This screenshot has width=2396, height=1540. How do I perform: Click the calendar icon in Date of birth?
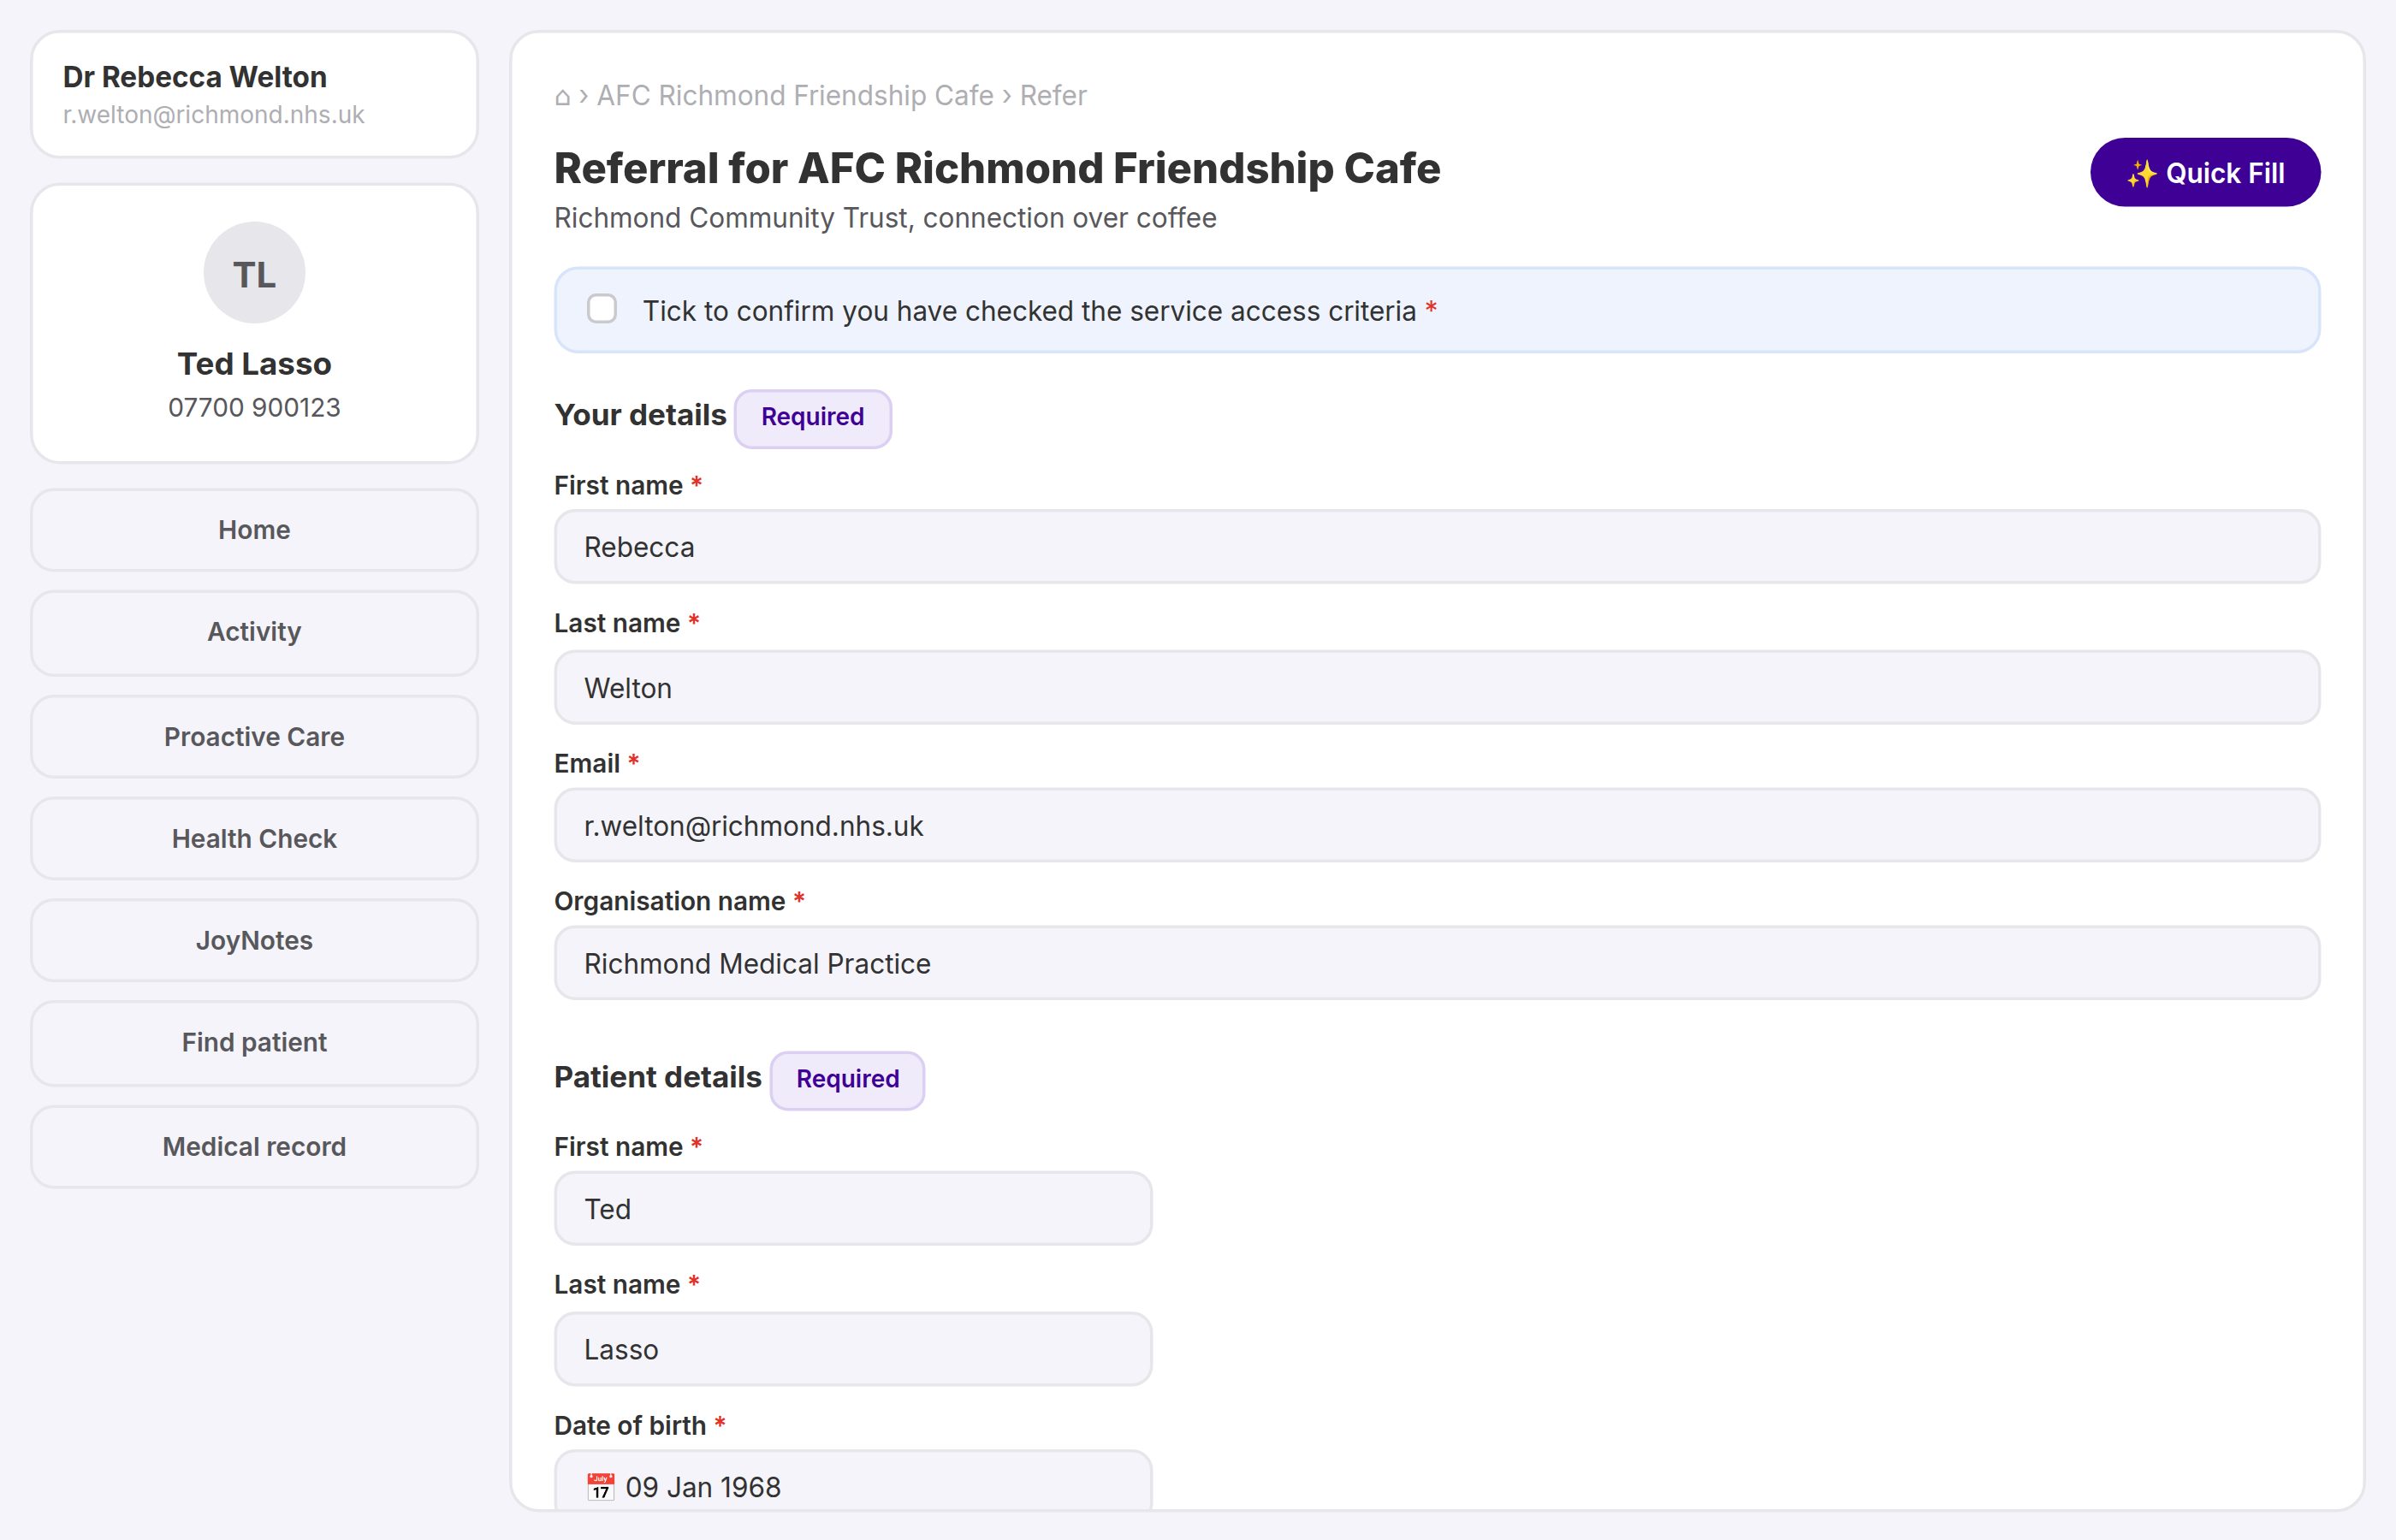[600, 1487]
